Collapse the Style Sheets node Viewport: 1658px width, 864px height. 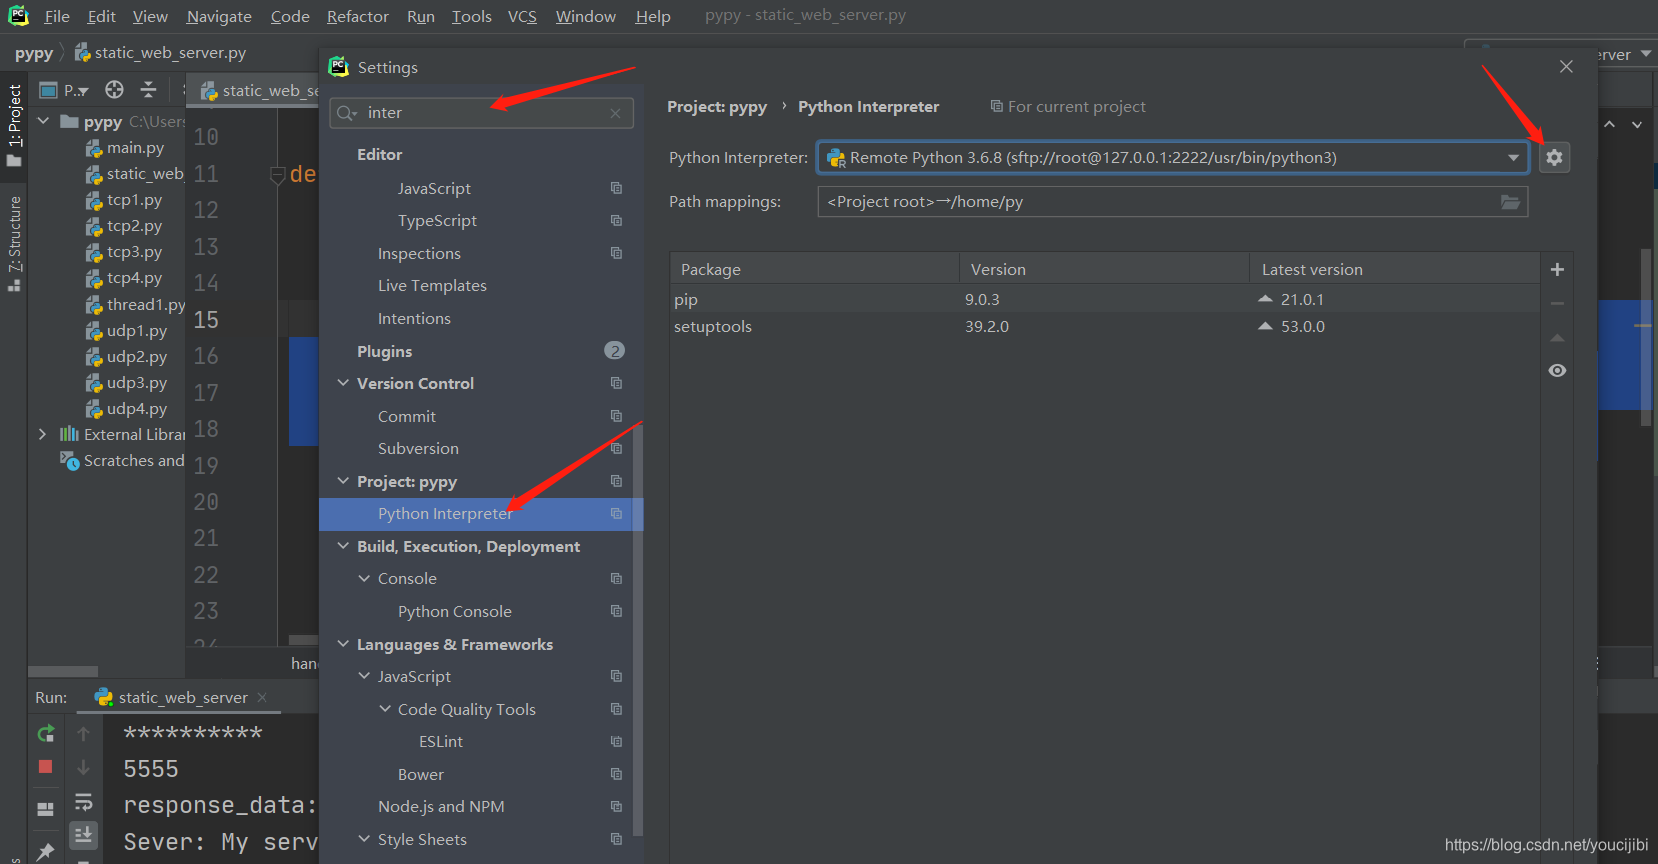pyautogui.click(x=364, y=839)
